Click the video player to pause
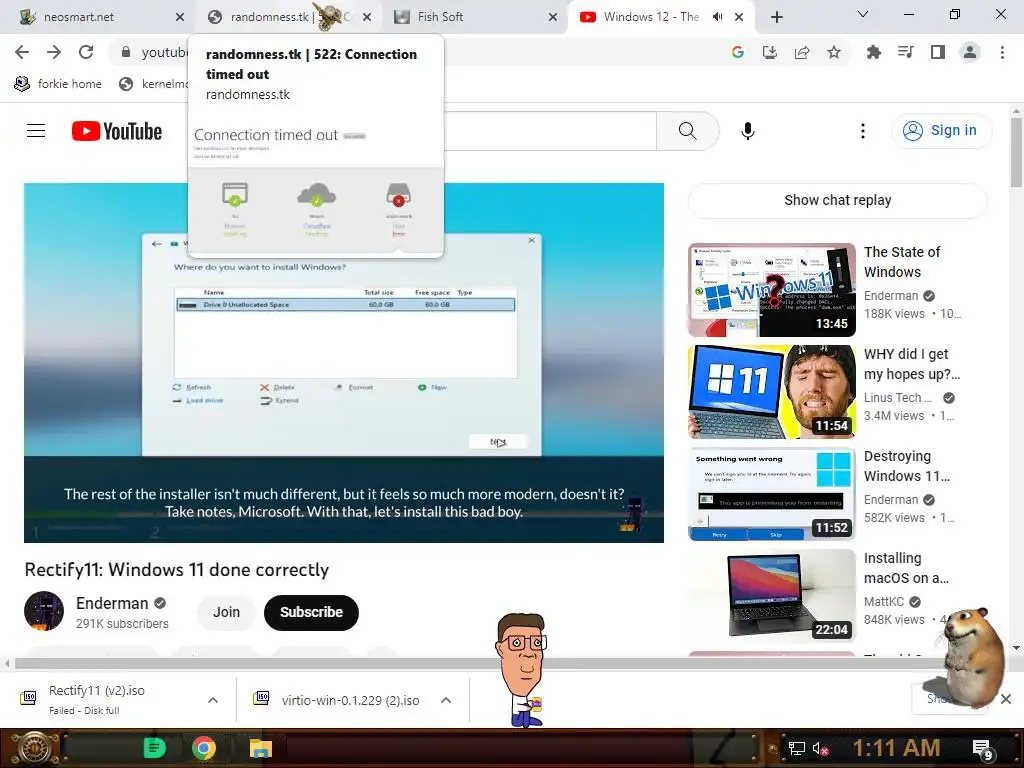Screen dimensions: 1024x768 (x=344, y=362)
